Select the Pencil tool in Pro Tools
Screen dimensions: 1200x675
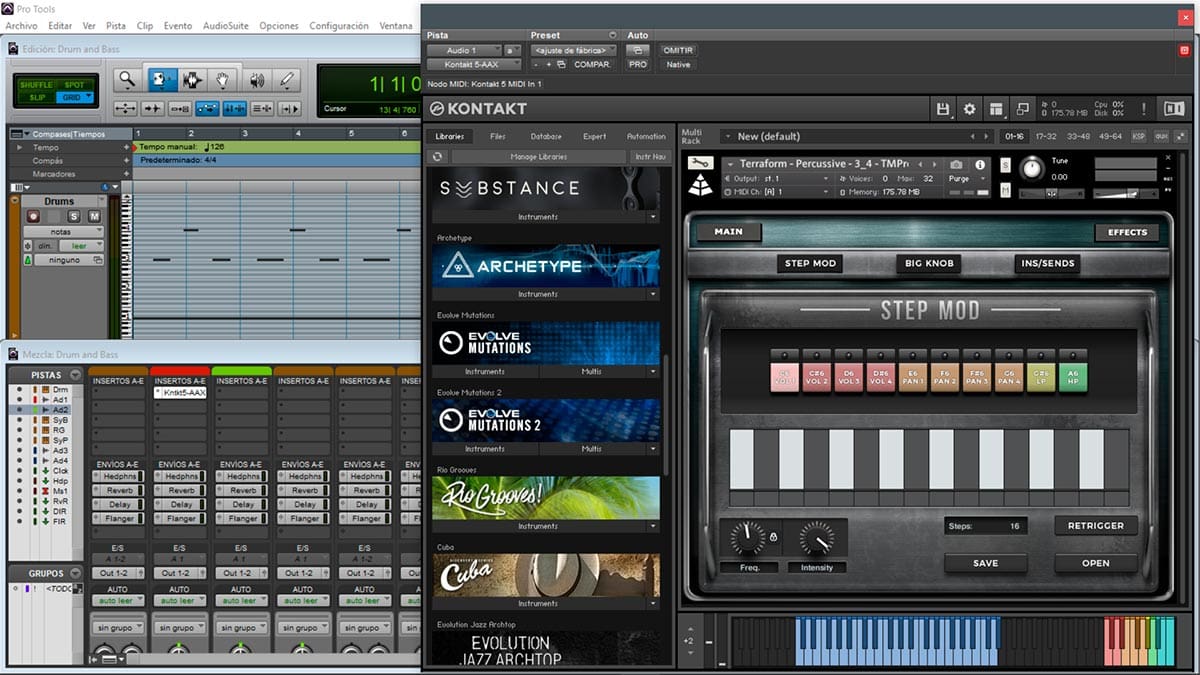click(287, 80)
